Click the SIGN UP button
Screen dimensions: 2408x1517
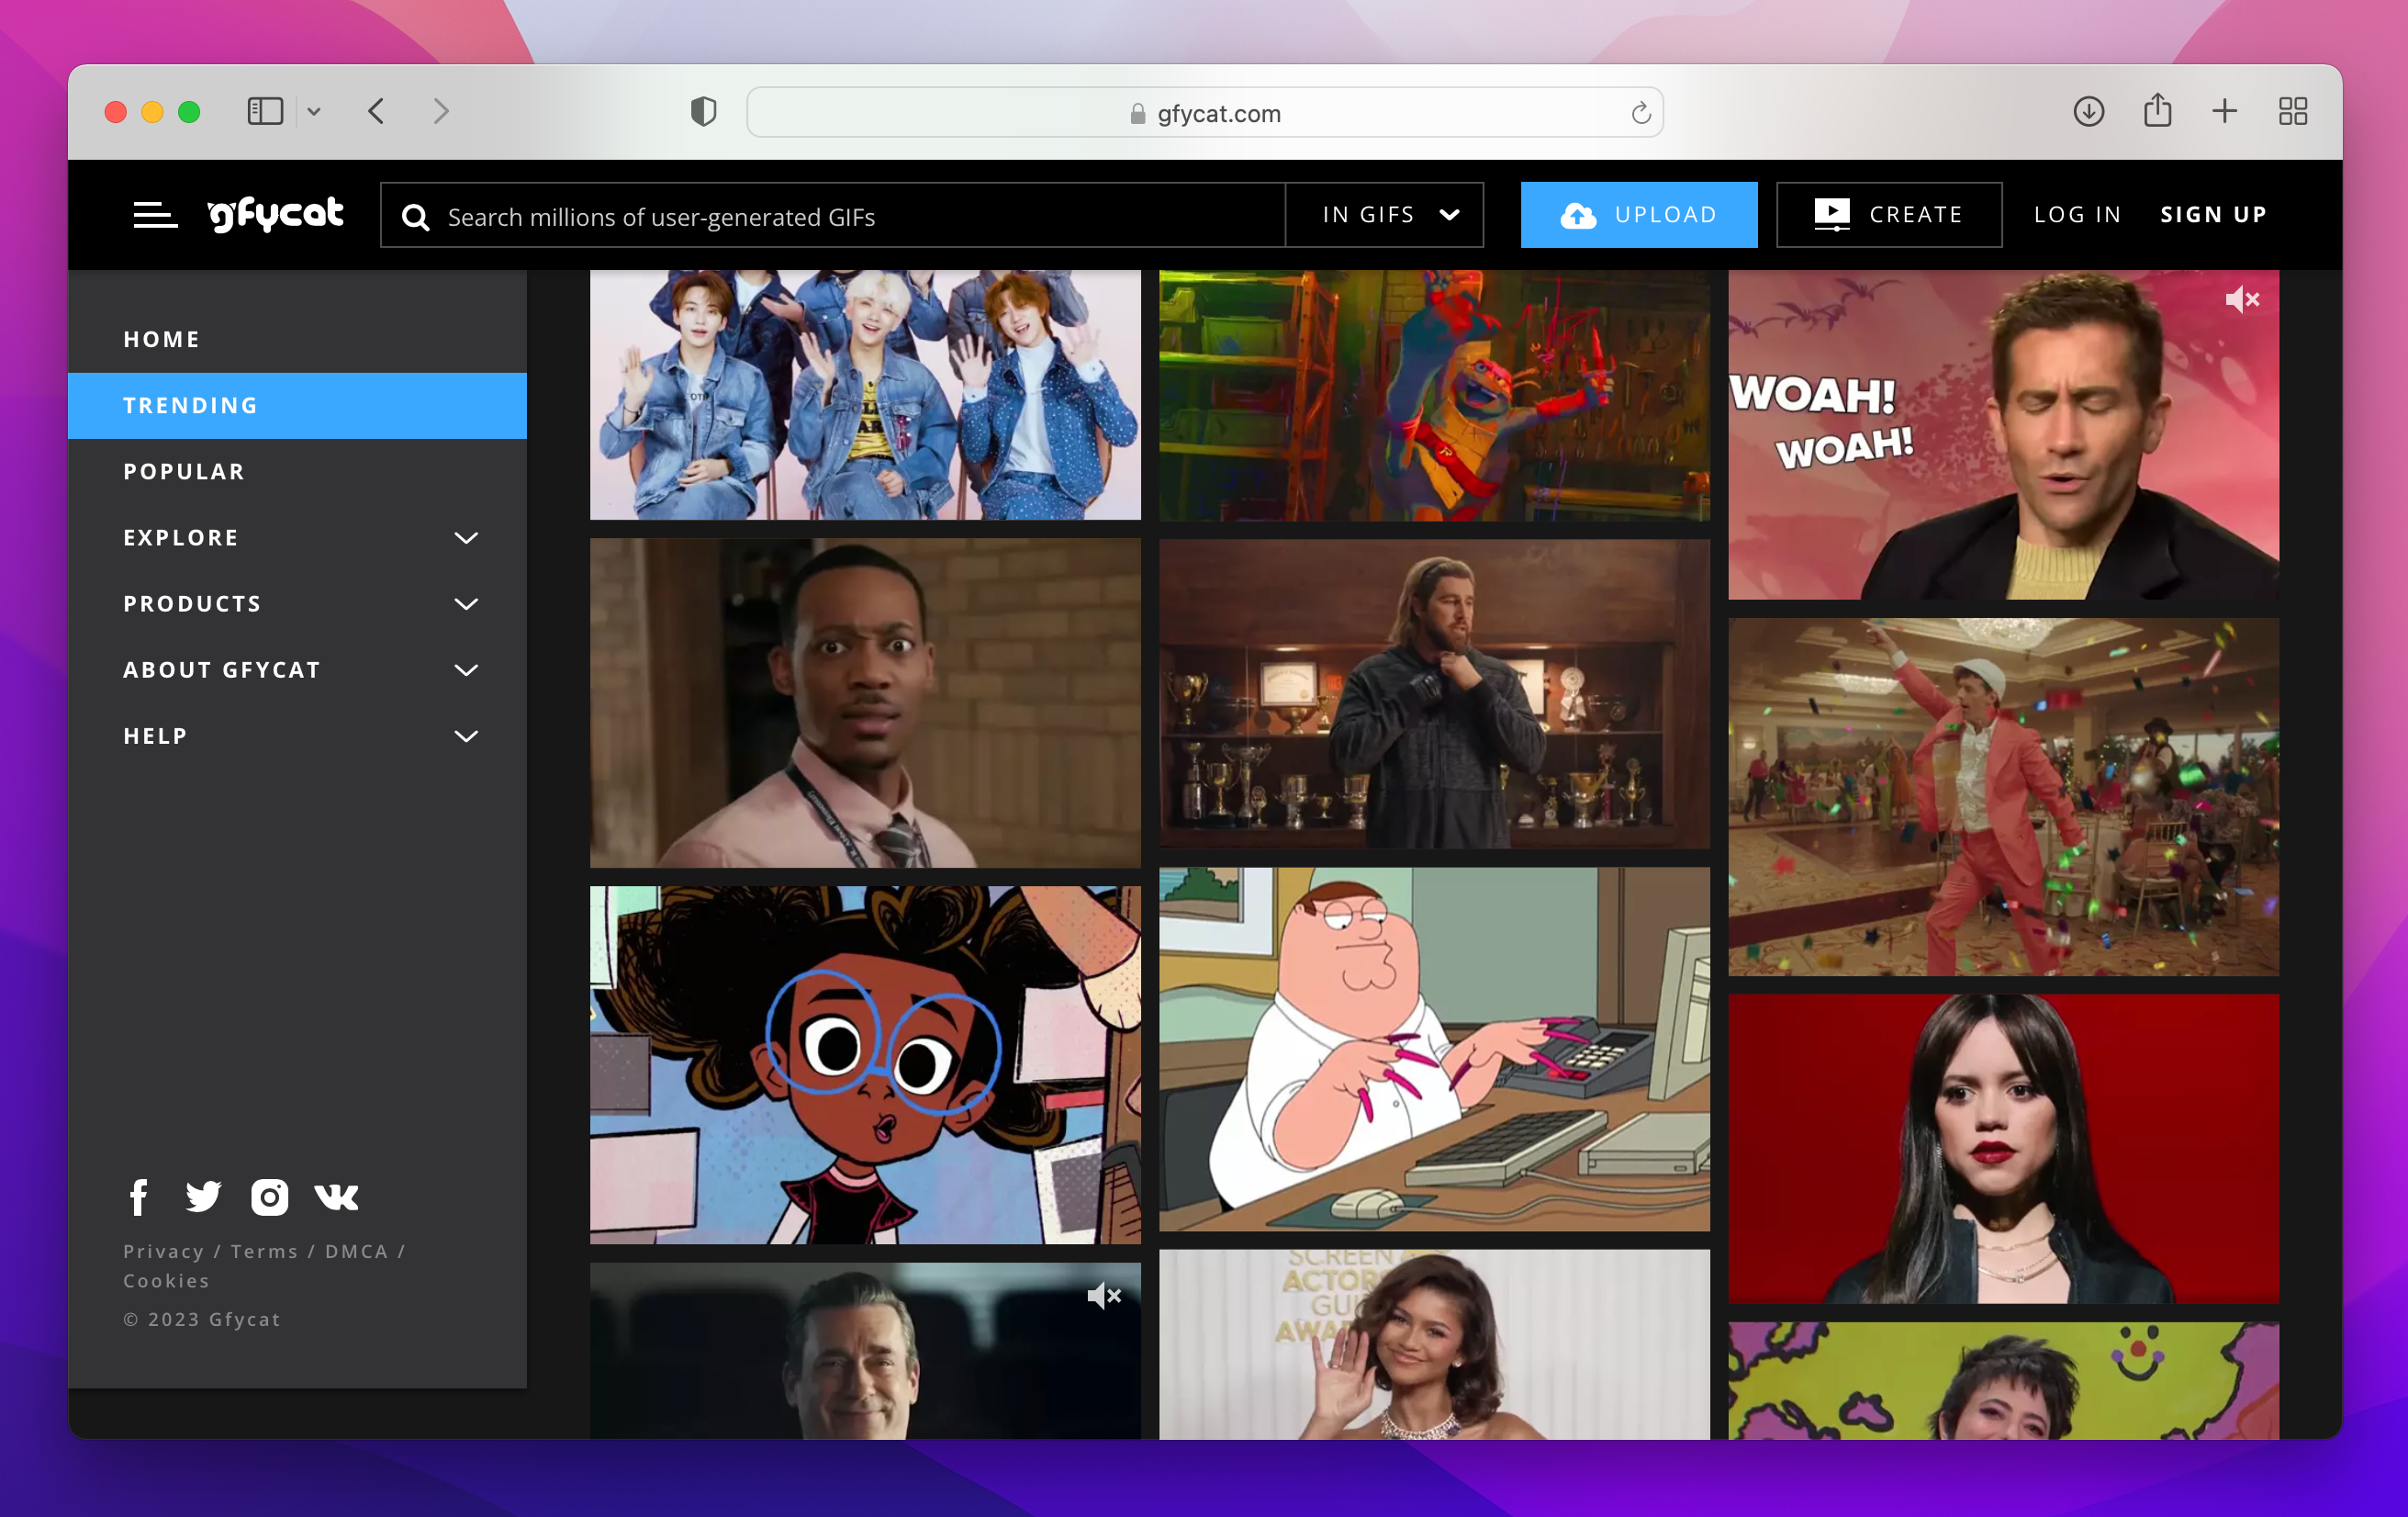point(2216,215)
